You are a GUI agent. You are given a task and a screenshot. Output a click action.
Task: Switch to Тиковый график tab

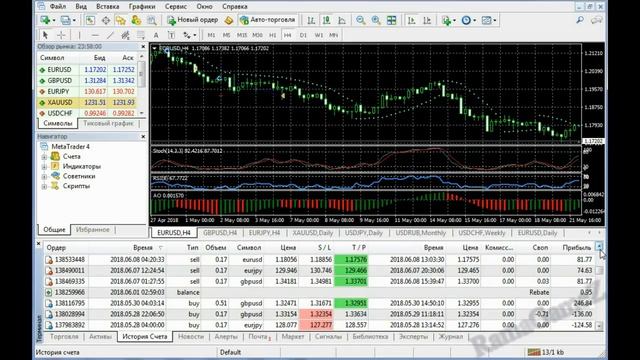pos(108,123)
